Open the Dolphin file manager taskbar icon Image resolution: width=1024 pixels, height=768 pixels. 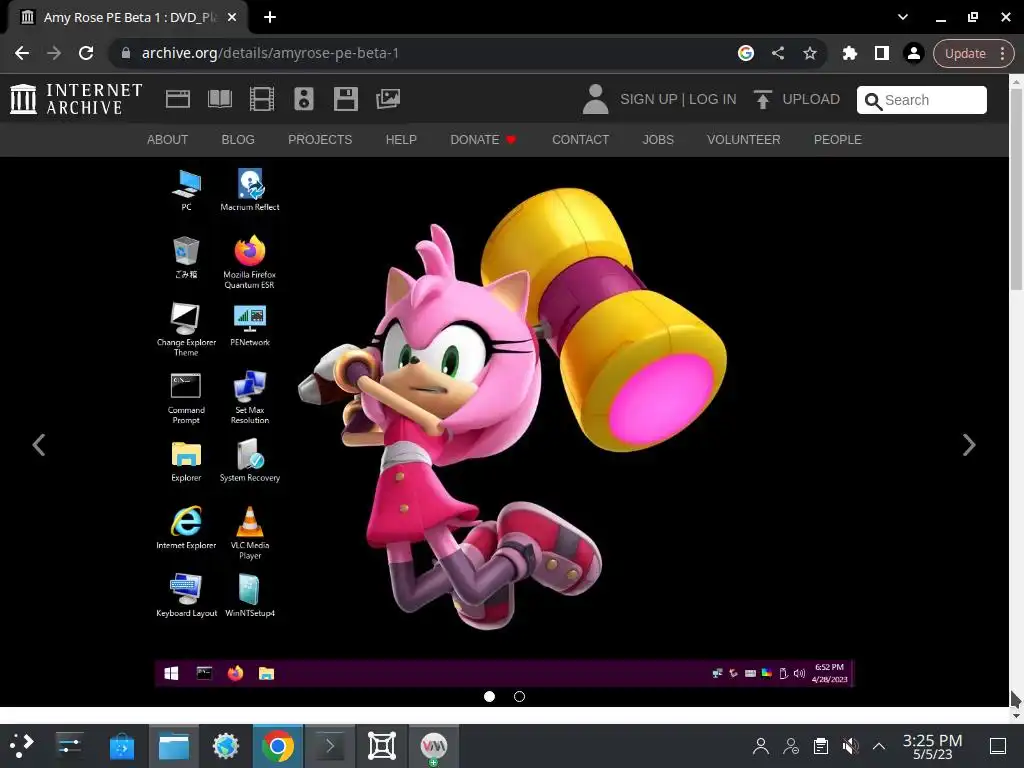[x=174, y=746]
